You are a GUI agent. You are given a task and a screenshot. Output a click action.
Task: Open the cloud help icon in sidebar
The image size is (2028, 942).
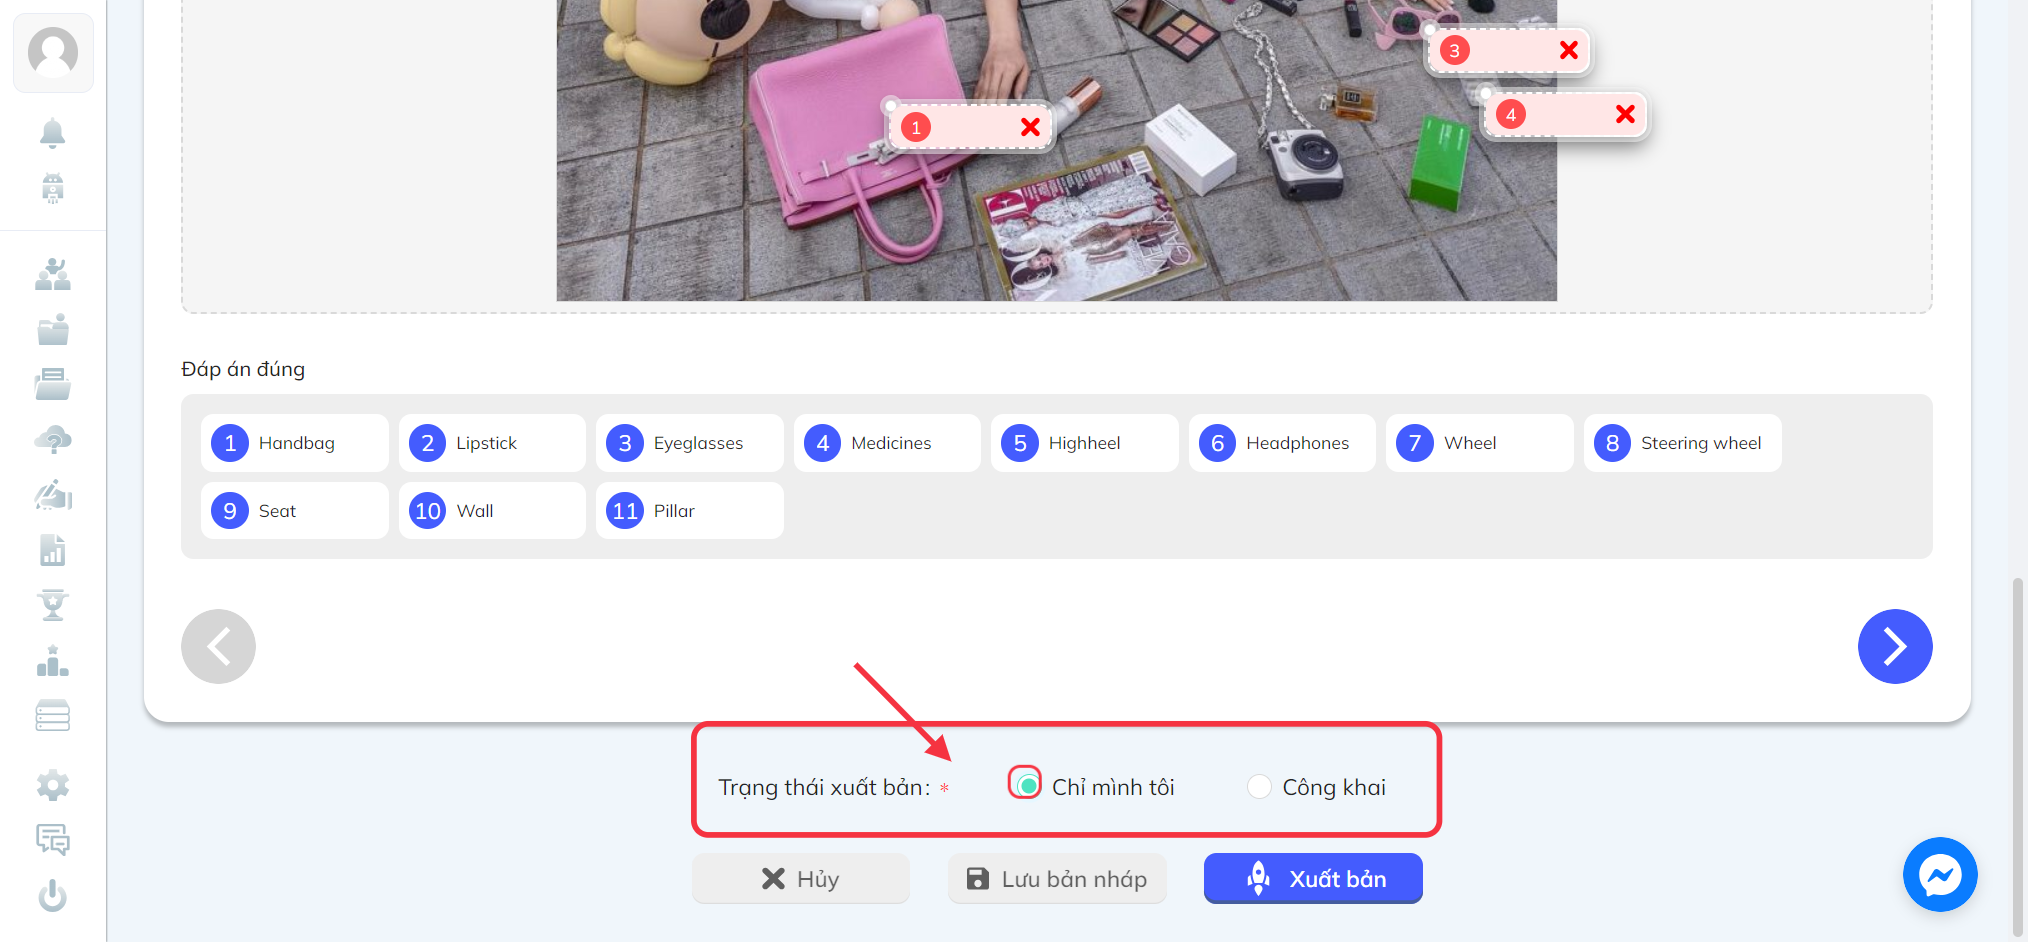click(53, 440)
